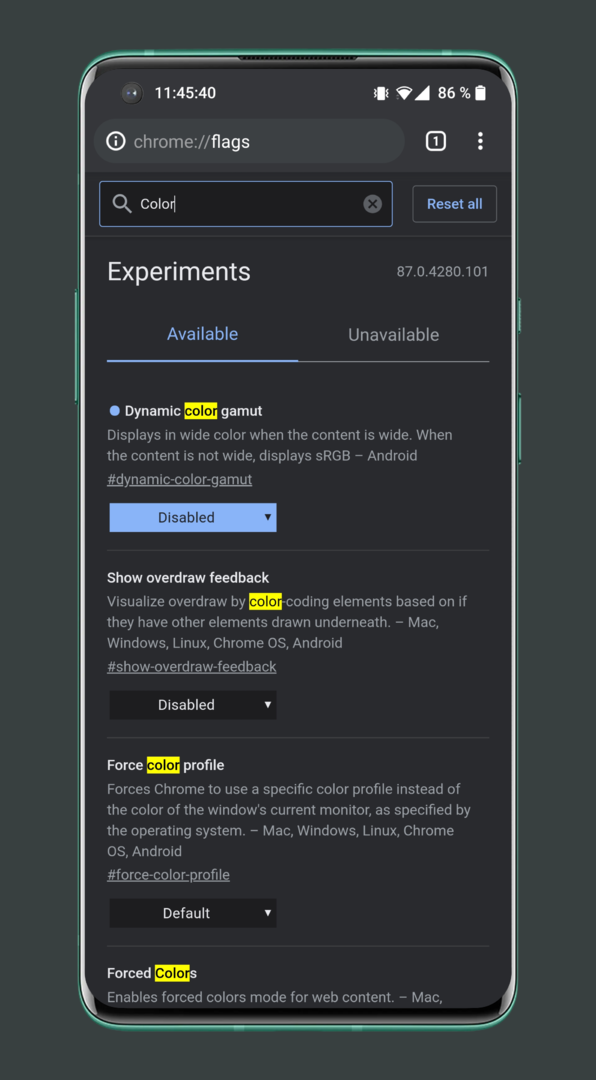Open Force color profile Default dropdown
The width and height of the screenshot is (596, 1080).
(193, 913)
